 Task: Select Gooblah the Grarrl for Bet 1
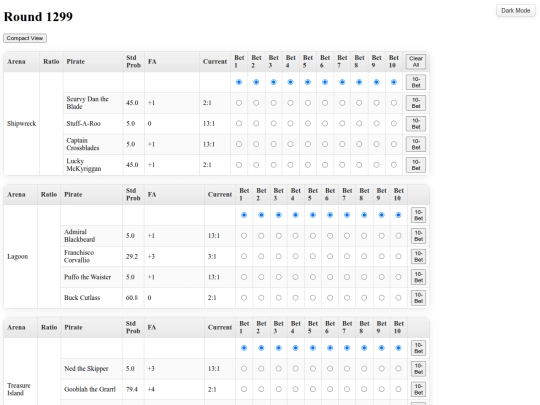[244, 390]
